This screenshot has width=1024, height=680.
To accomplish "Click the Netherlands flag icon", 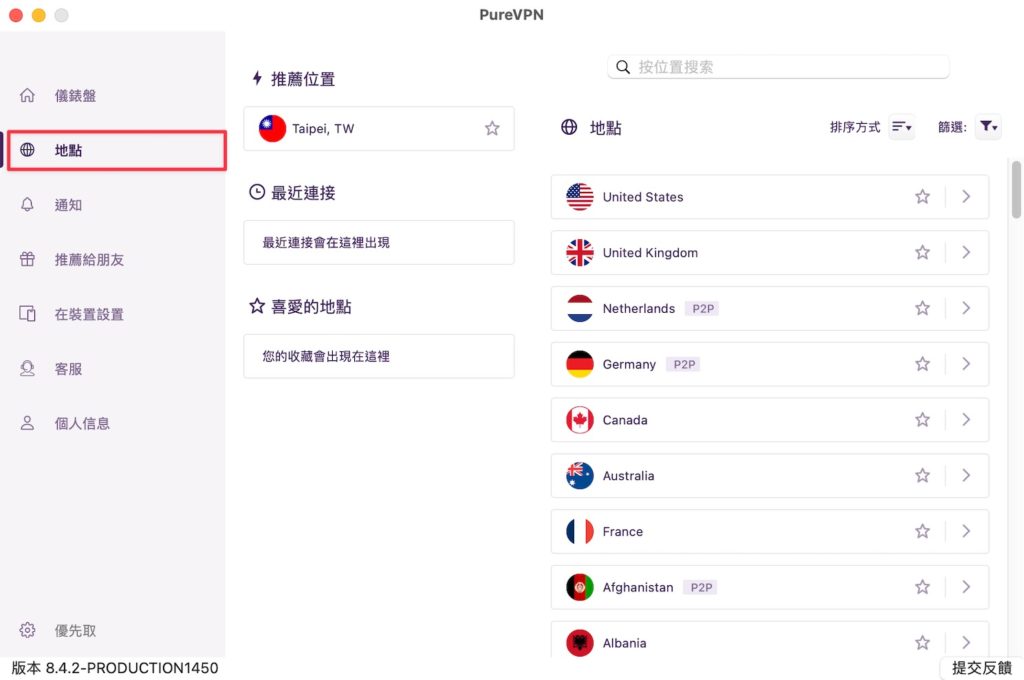I will coord(580,308).
